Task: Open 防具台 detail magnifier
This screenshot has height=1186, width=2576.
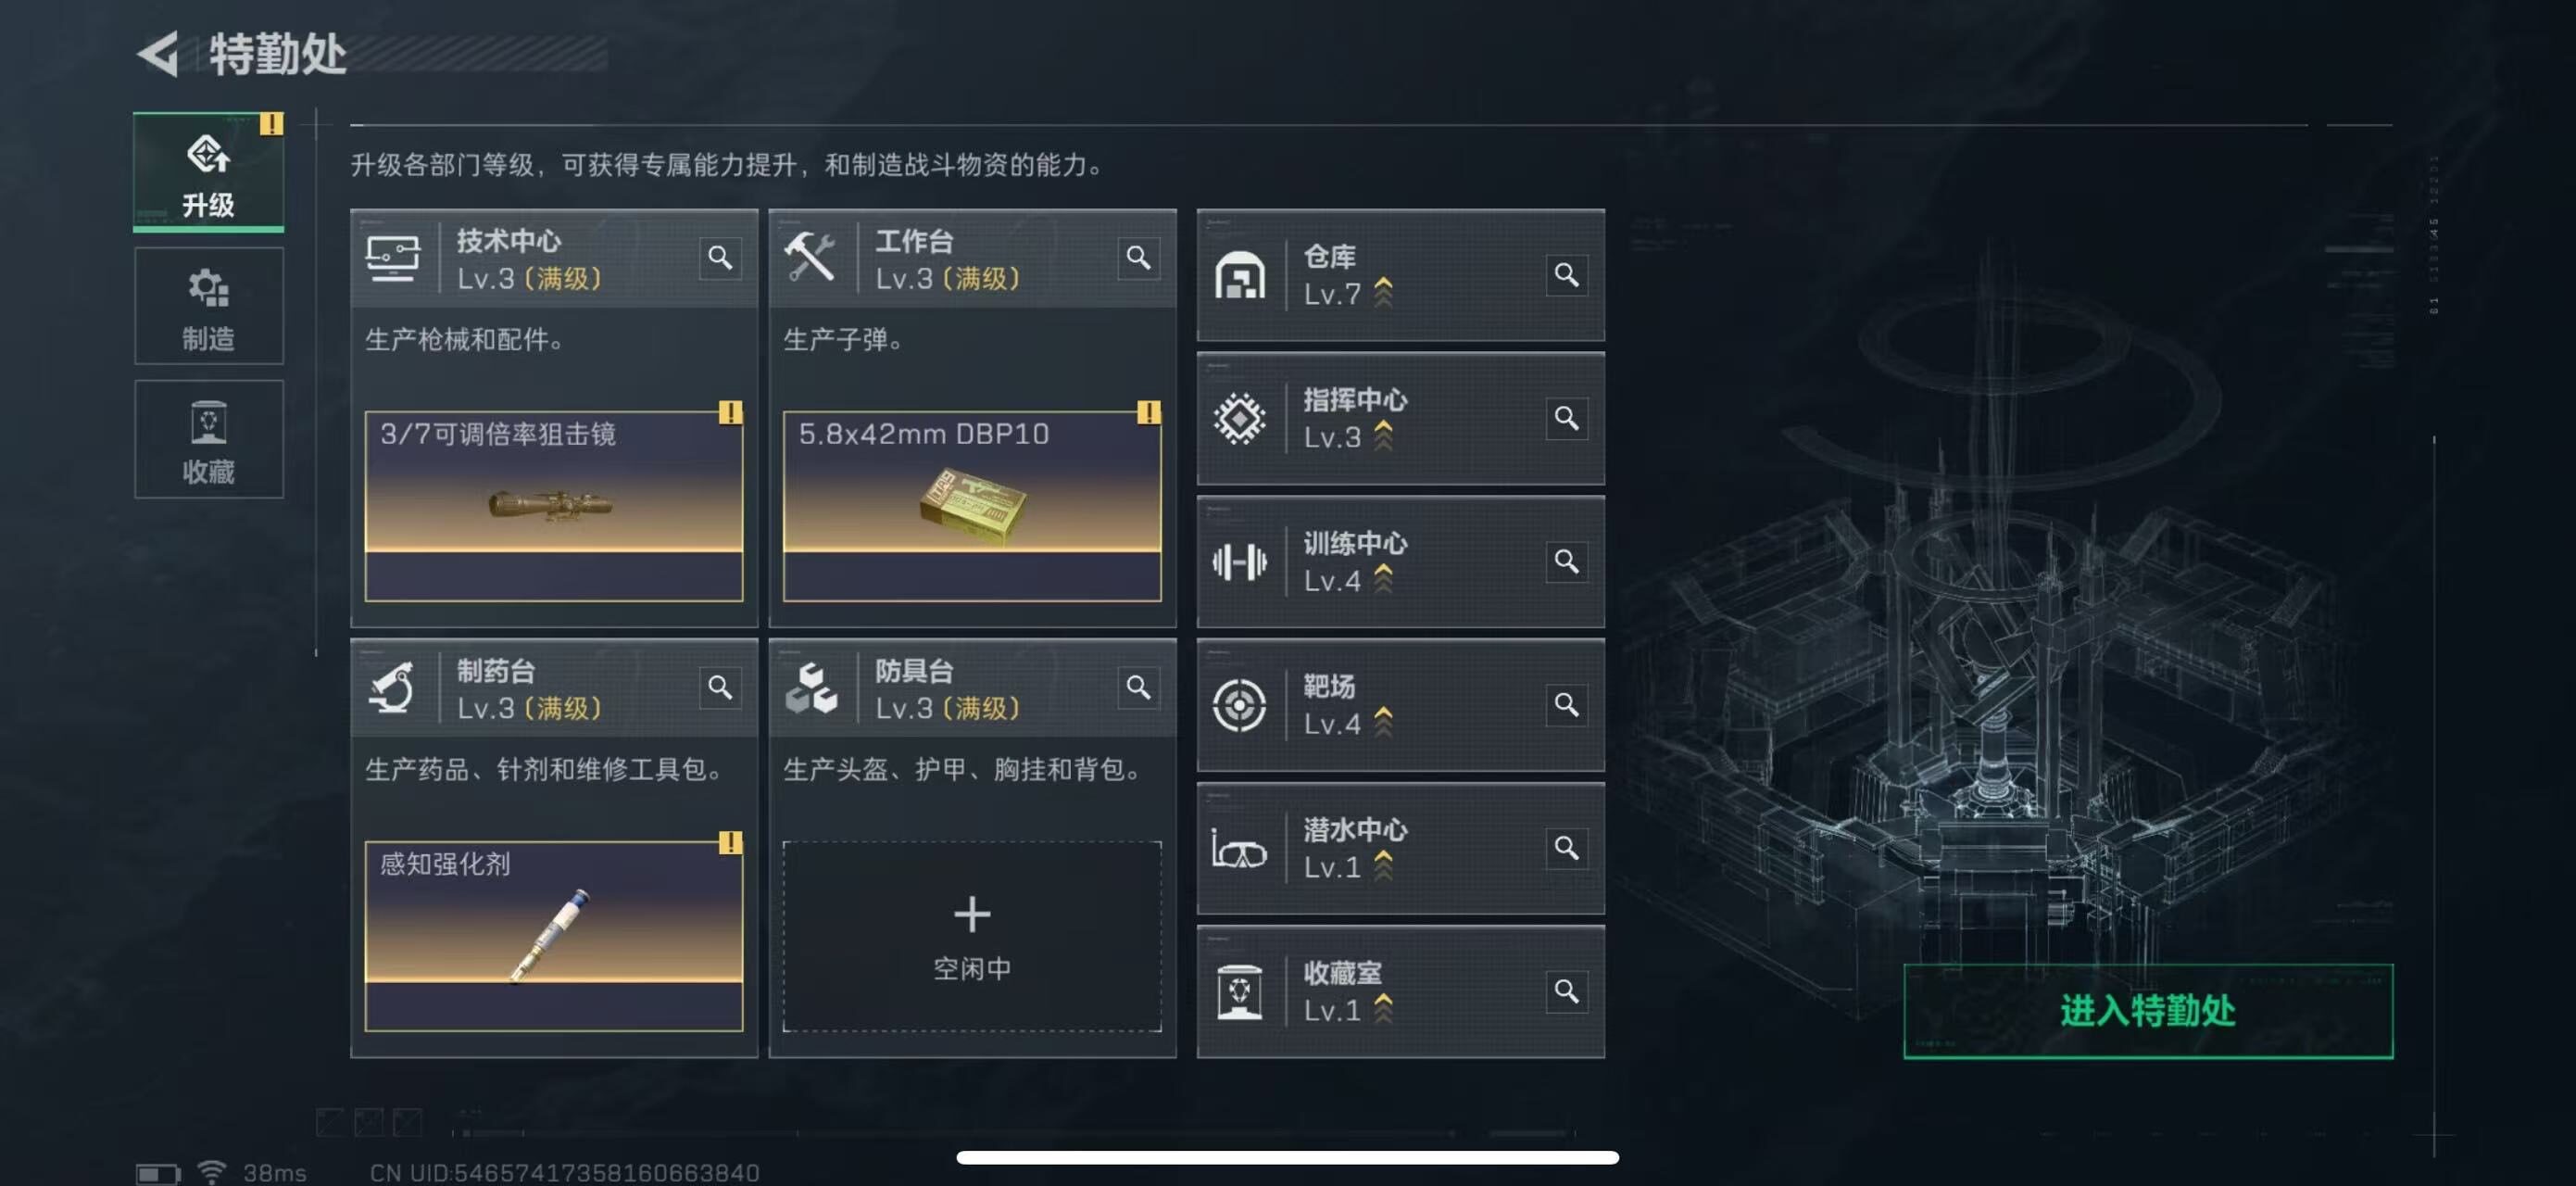Action: (1138, 688)
